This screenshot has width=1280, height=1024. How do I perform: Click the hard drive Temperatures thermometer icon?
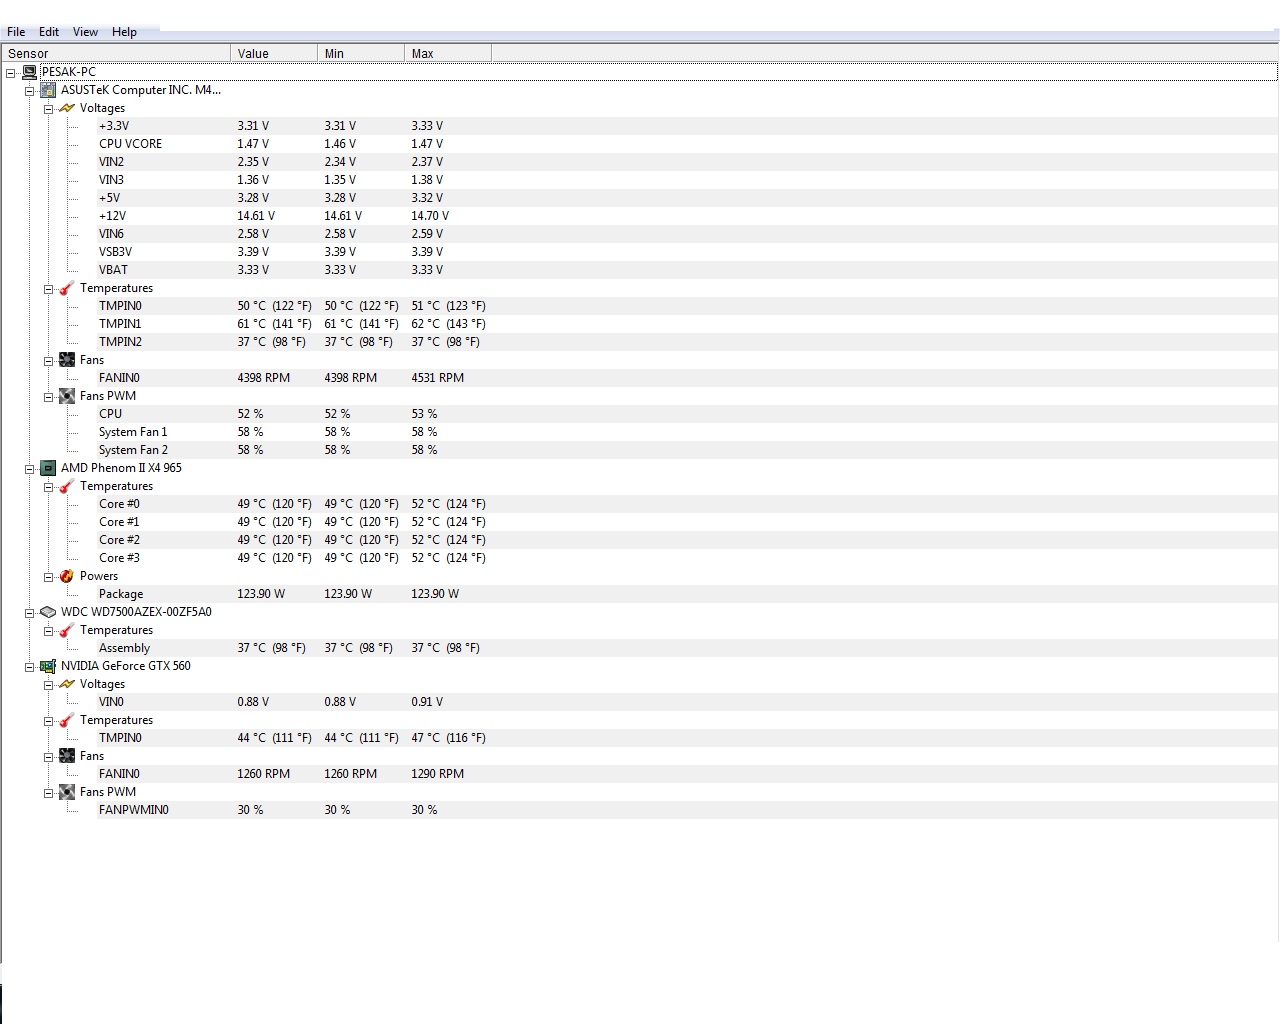pos(67,630)
